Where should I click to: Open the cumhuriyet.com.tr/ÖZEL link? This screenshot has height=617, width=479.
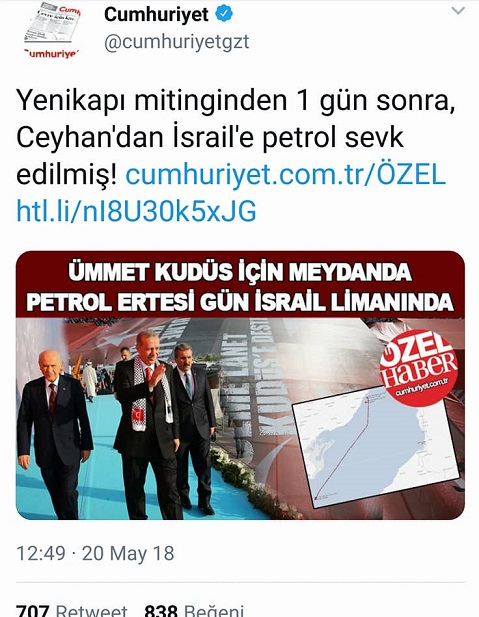pyautogui.click(x=286, y=174)
